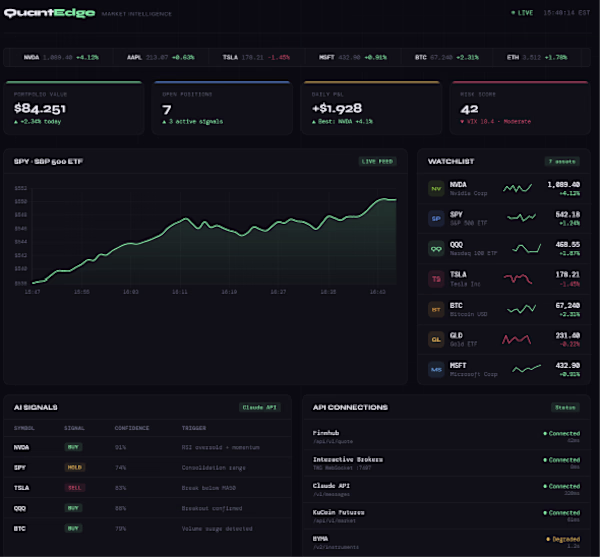Click the Claude API badge

pos(259,407)
